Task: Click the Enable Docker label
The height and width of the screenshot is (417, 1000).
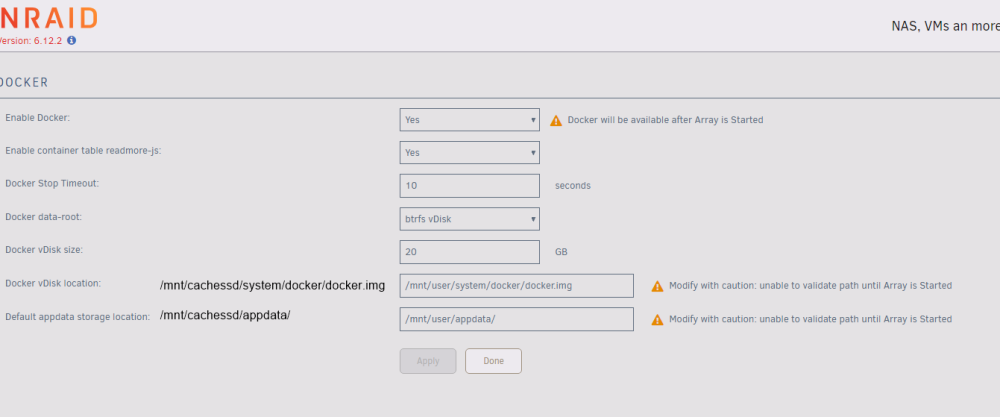Action: tap(38, 117)
